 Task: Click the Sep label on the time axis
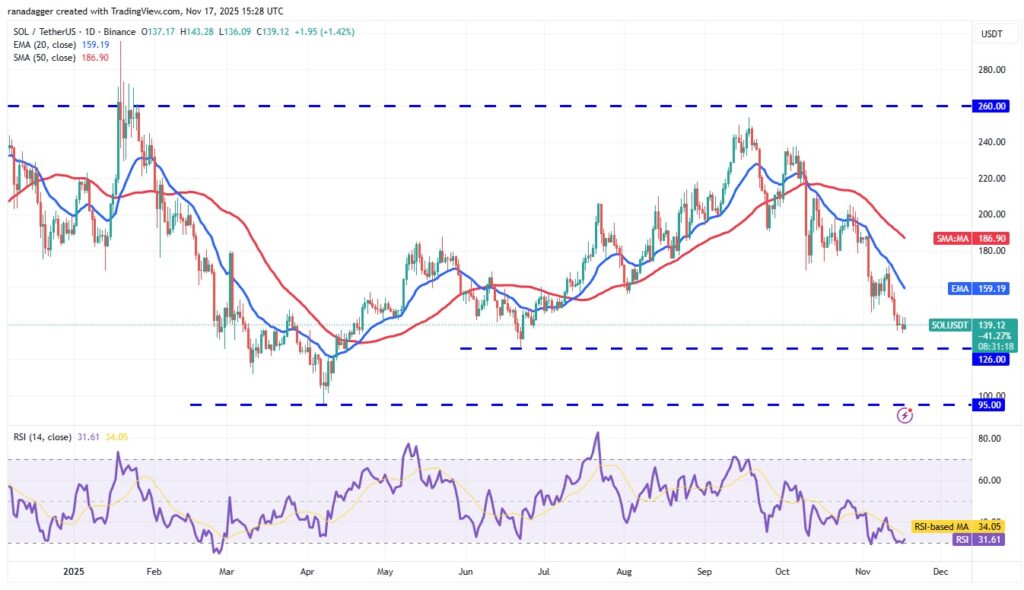pyautogui.click(x=705, y=574)
